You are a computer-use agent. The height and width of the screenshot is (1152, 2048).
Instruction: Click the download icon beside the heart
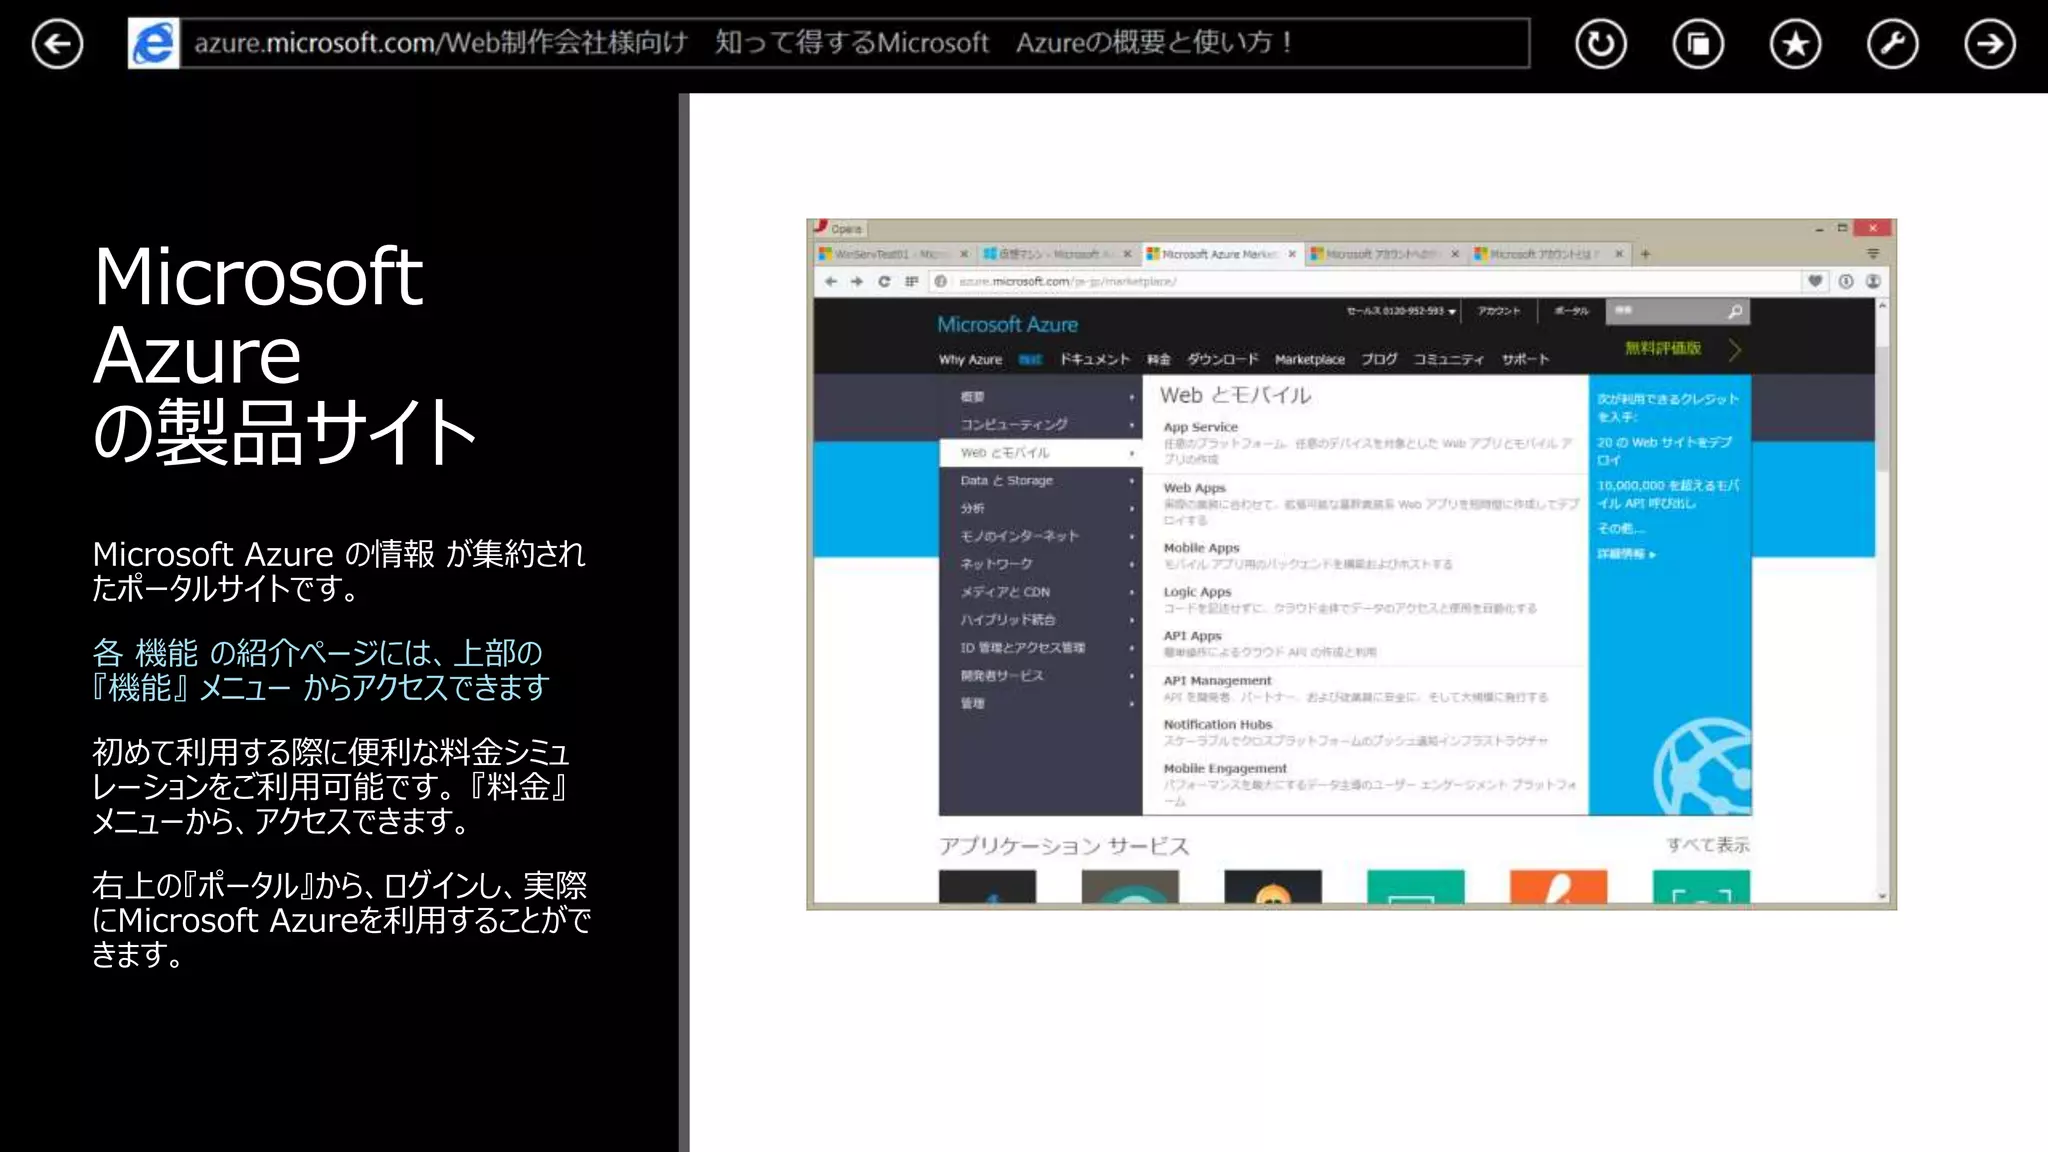pos(1846,282)
